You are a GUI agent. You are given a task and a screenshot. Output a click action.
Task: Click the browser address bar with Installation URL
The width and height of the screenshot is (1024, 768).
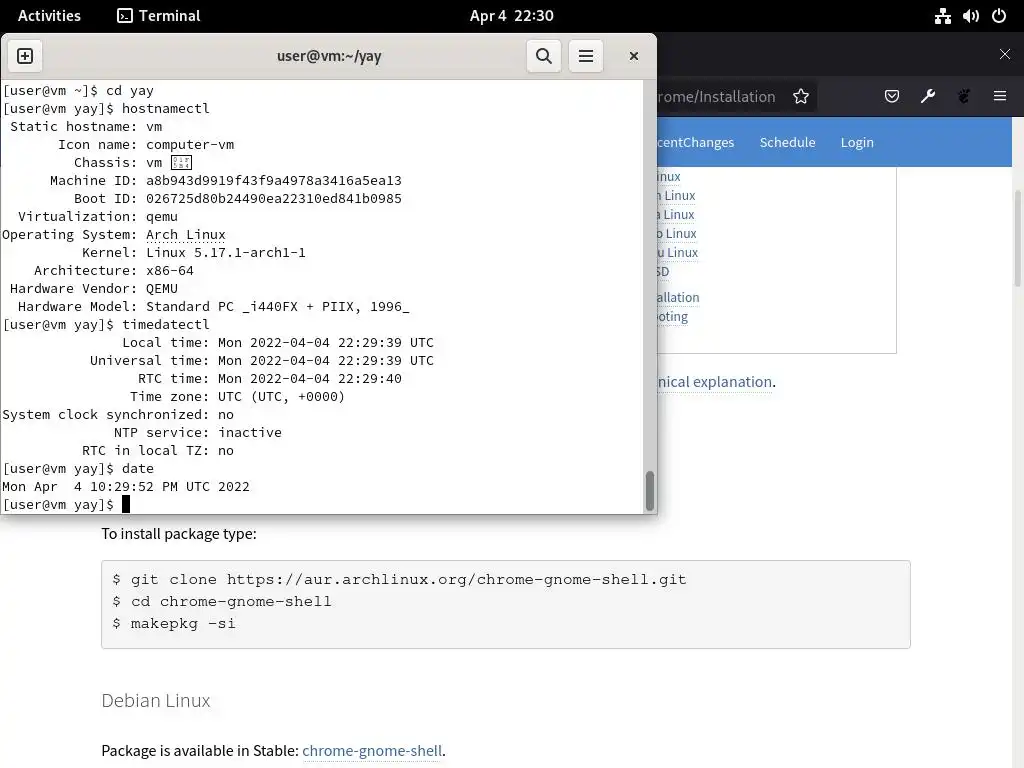(x=718, y=97)
